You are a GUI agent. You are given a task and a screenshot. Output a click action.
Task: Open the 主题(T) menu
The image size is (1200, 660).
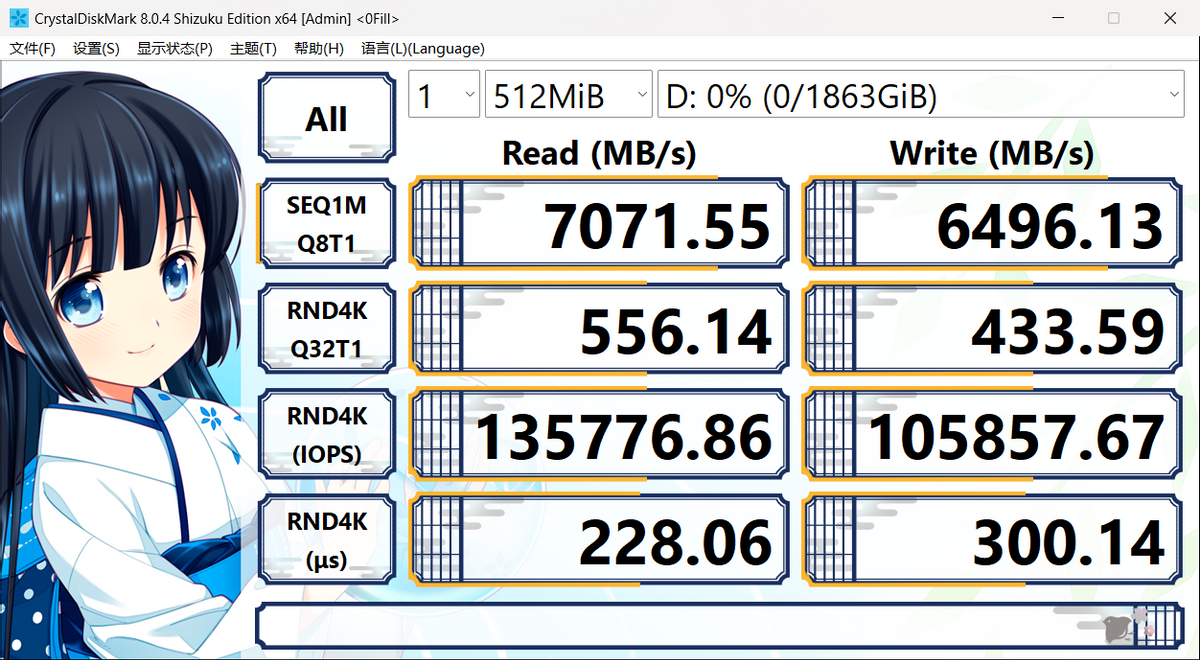pyautogui.click(x=253, y=48)
